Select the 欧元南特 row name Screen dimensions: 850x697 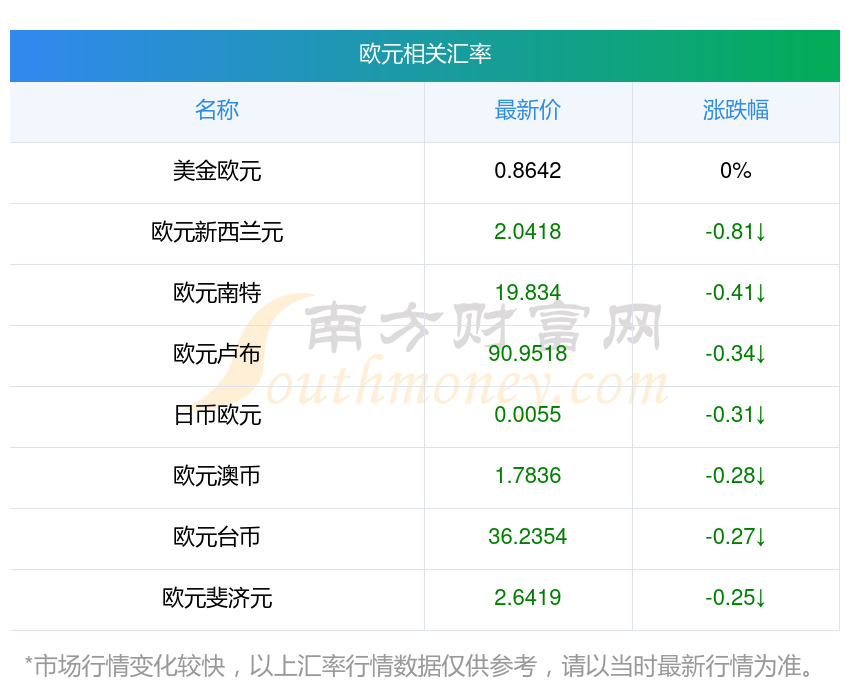click(217, 293)
